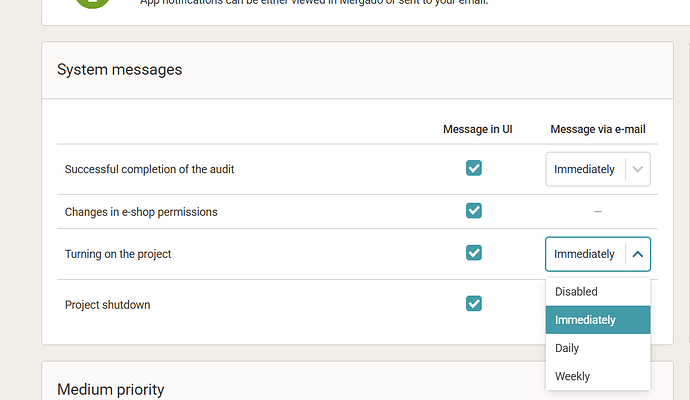Click the Successful completion of the audit label
The height and width of the screenshot is (400, 690).
coord(149,170)
